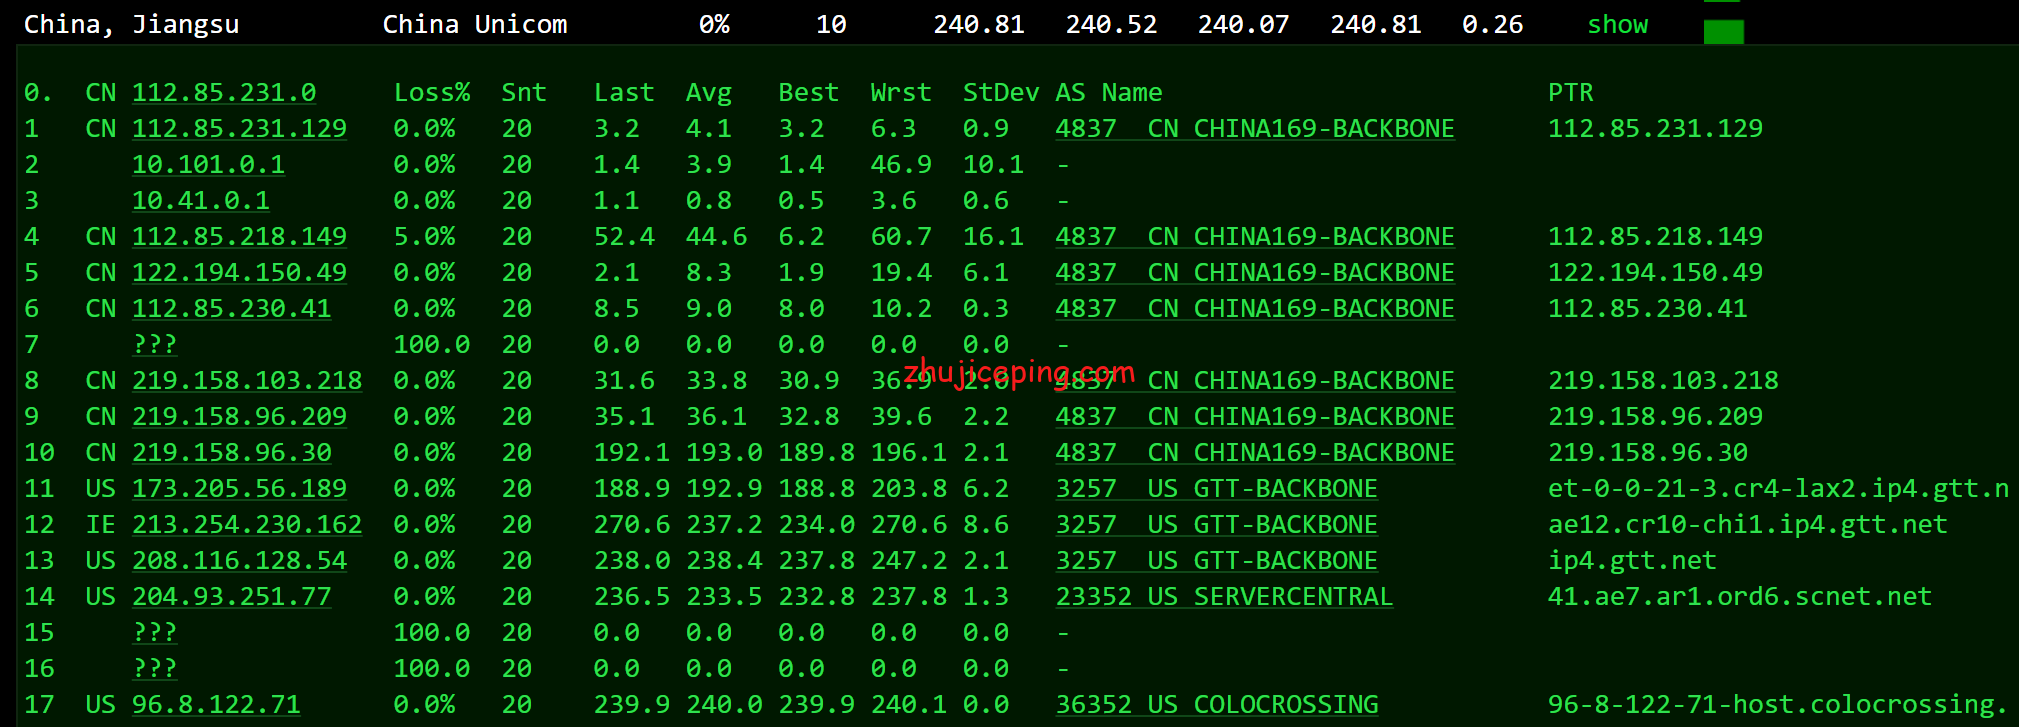Viewport: 2019px width, 727px height.
Task: Select the 100.0 loss value at hop 7
Action: pos(432,345)
